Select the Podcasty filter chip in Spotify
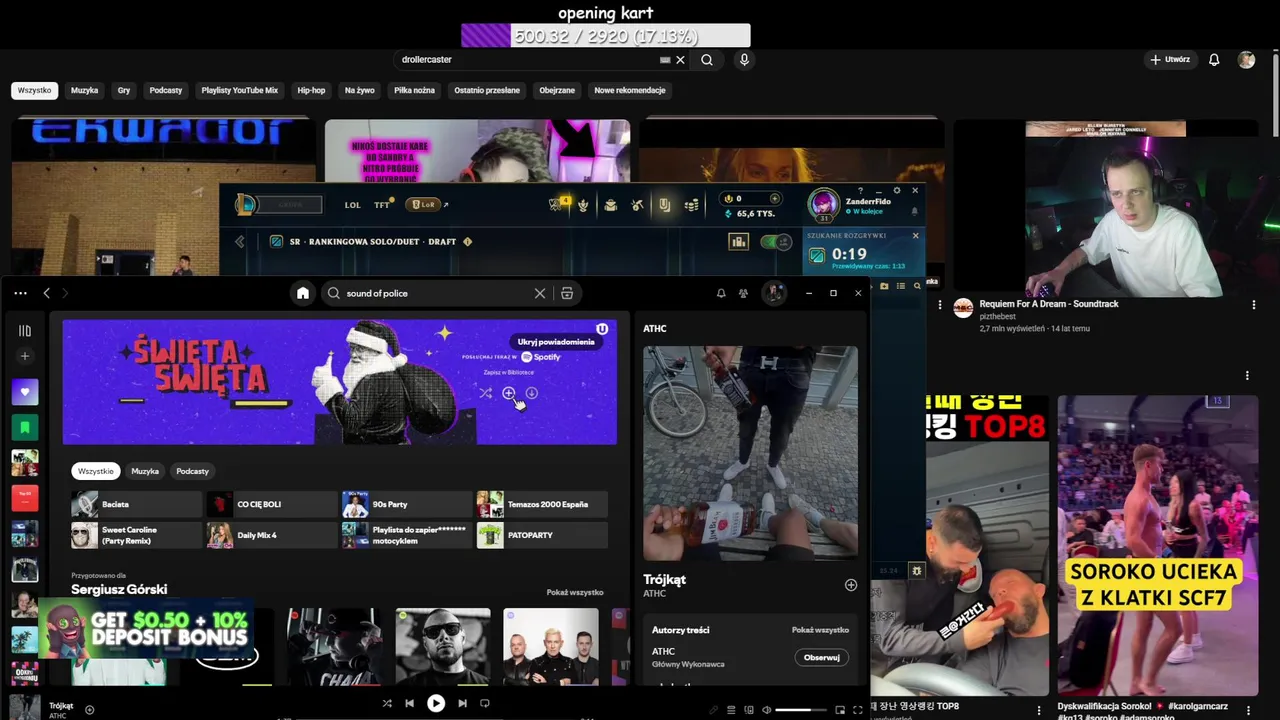 pyautogui.click(x=192, y=471)
